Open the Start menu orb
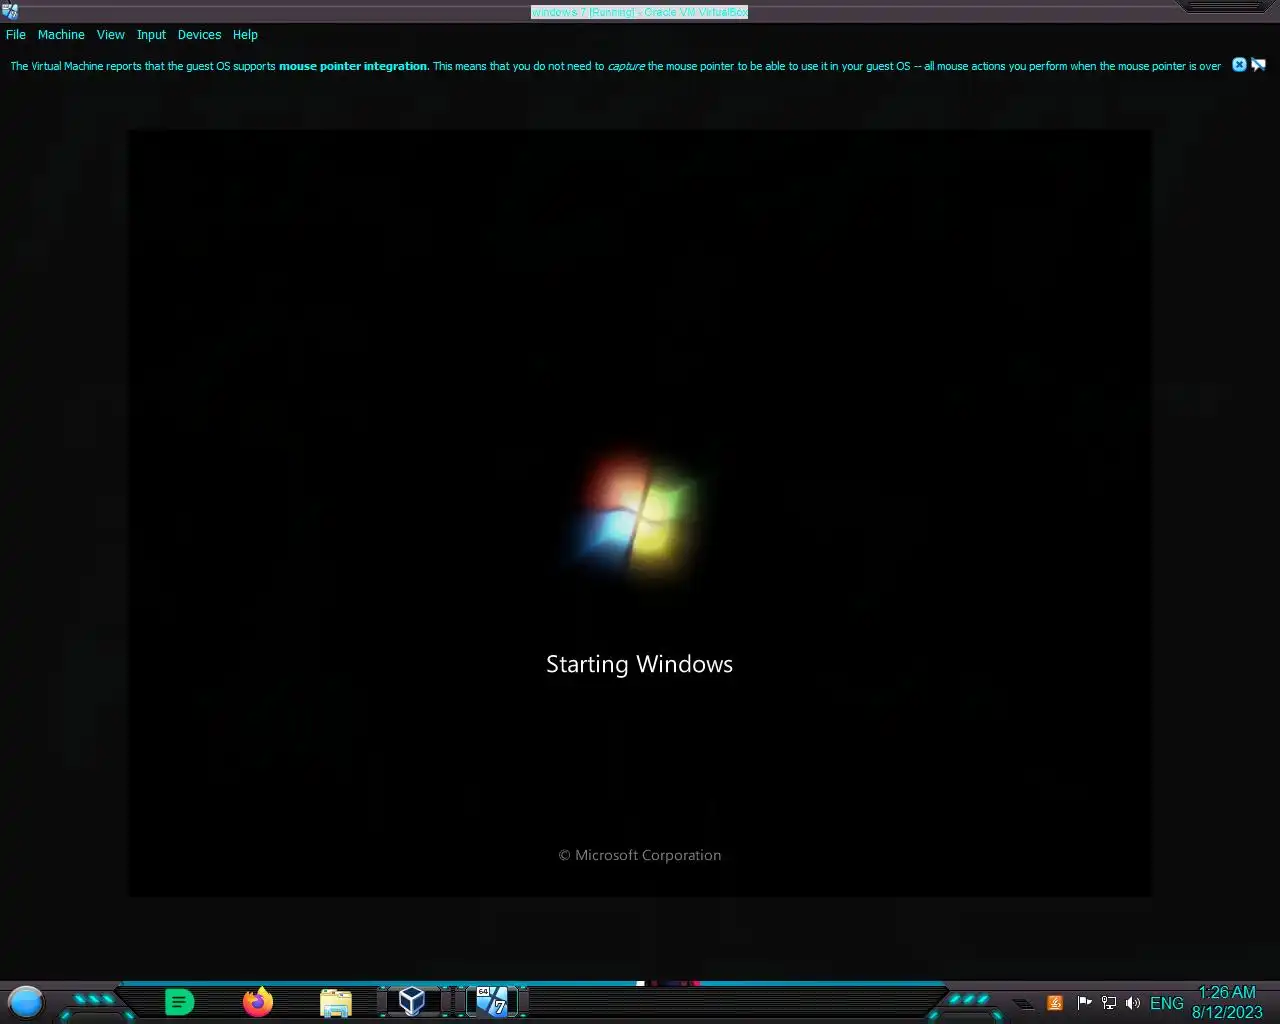This screenshot has height=1024, width=1280. [x=26, y=1002]
